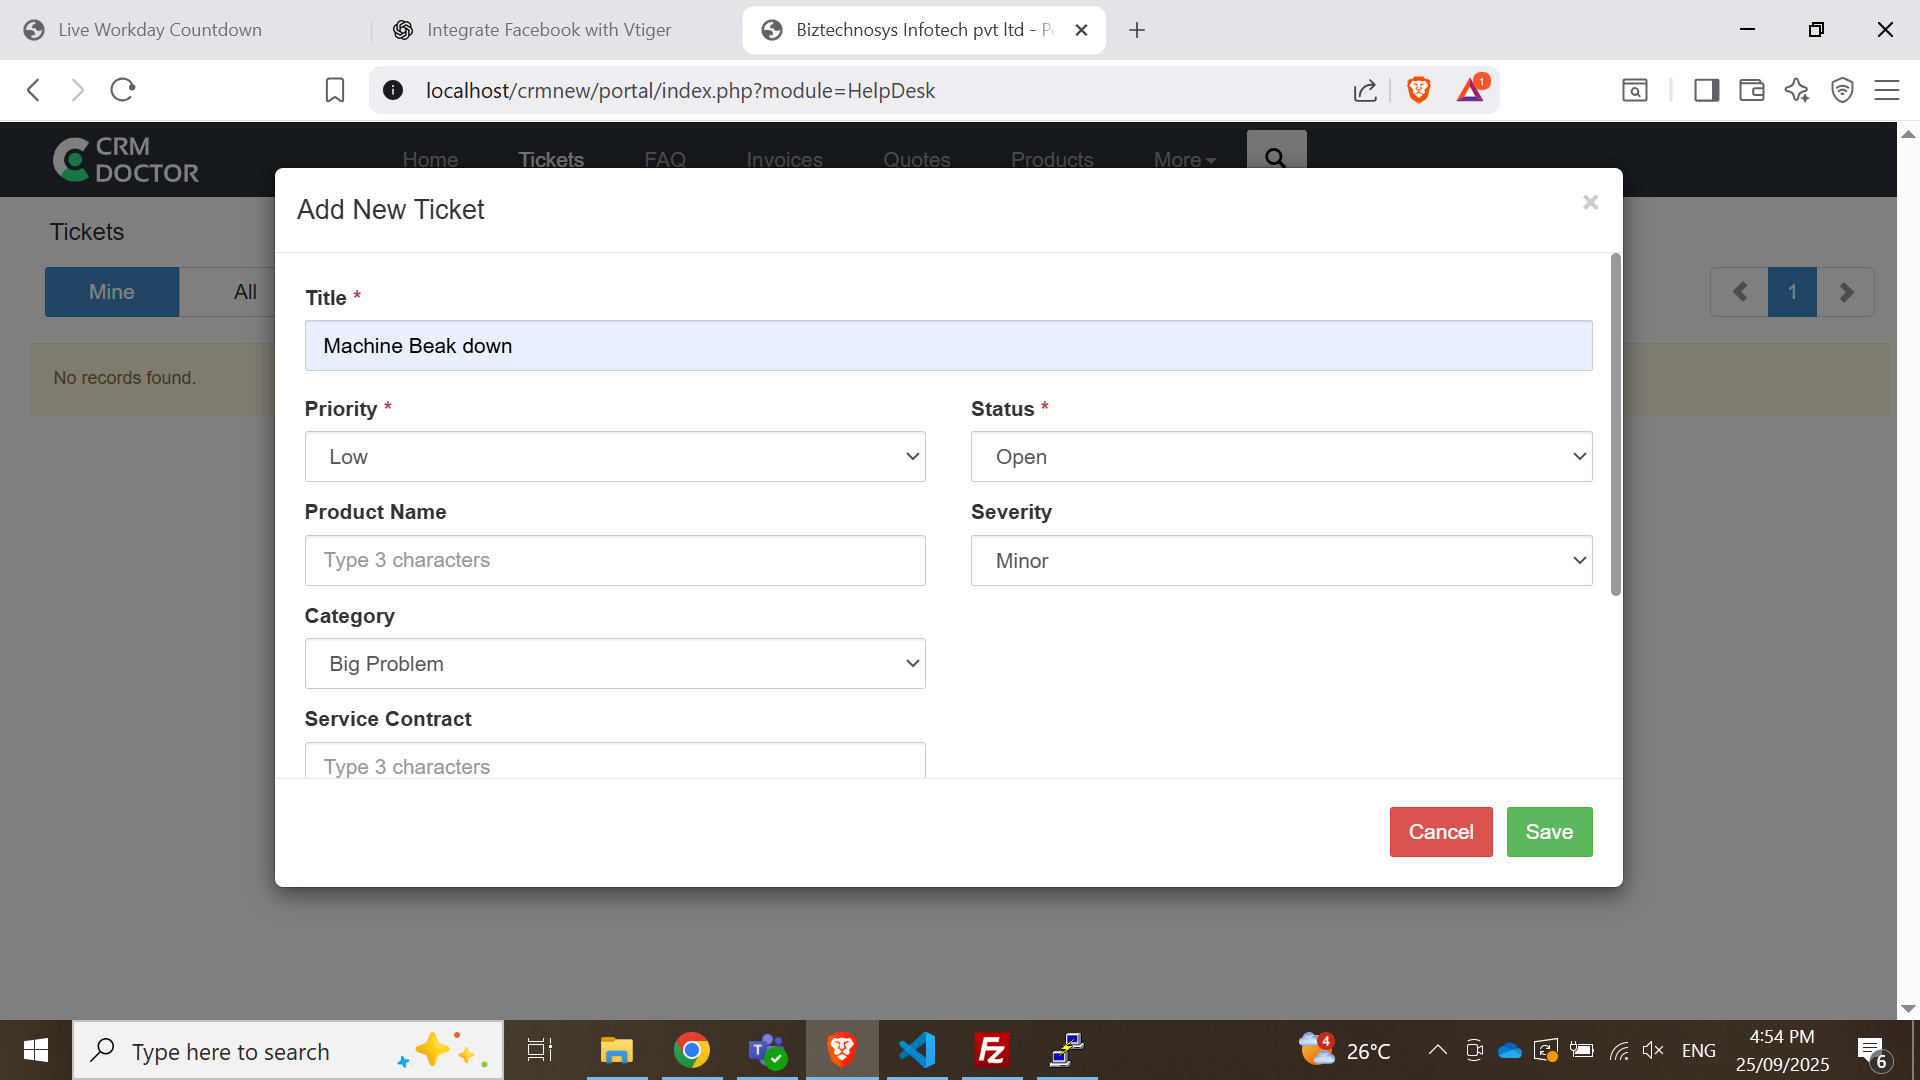Image resolution: width=1920 pixels, height=1080 pixels.
Task: Bookmark this page using the bookmark icon
Action: [x=334, y=90]
